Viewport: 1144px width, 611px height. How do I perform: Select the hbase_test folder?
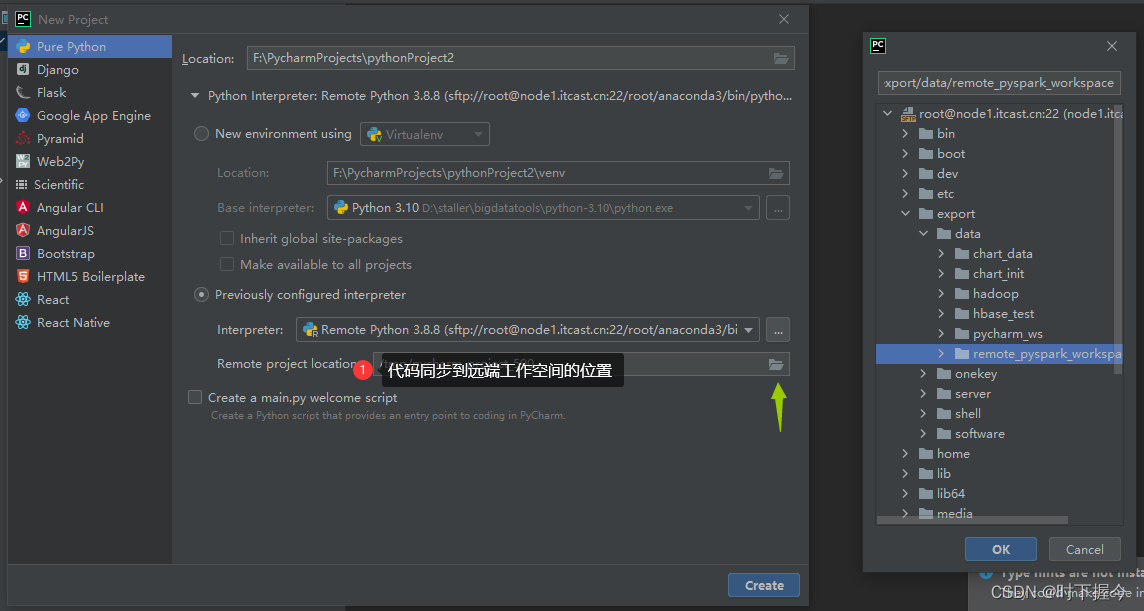[x=1003, y=314]
